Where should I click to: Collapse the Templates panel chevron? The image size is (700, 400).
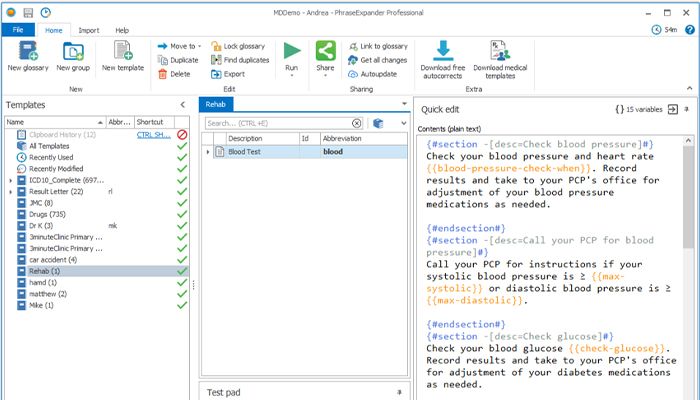[x=182, y=105]
